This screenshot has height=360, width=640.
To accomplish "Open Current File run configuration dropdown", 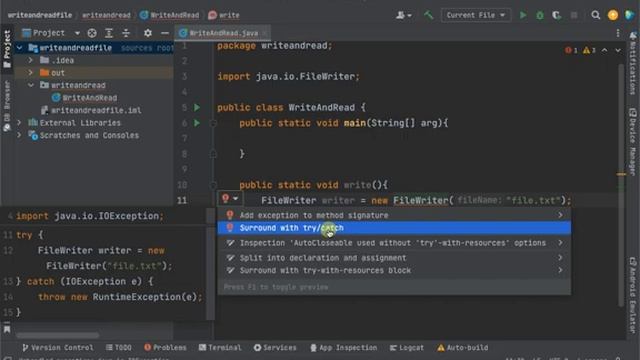I will click(476, 15).
